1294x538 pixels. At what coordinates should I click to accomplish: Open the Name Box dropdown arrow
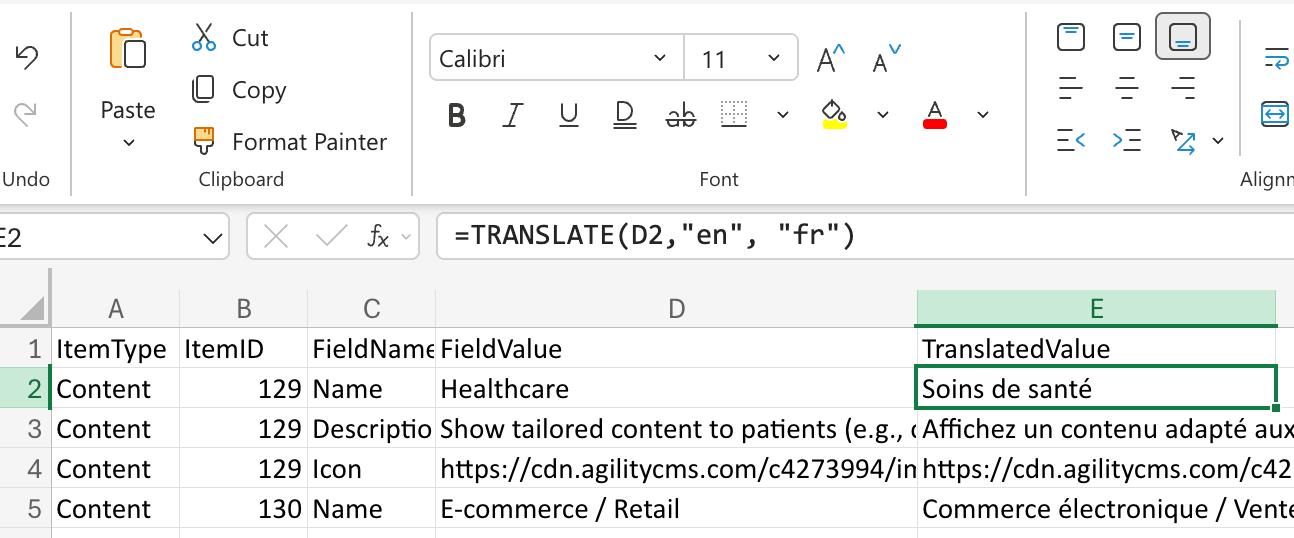(213, 238)
